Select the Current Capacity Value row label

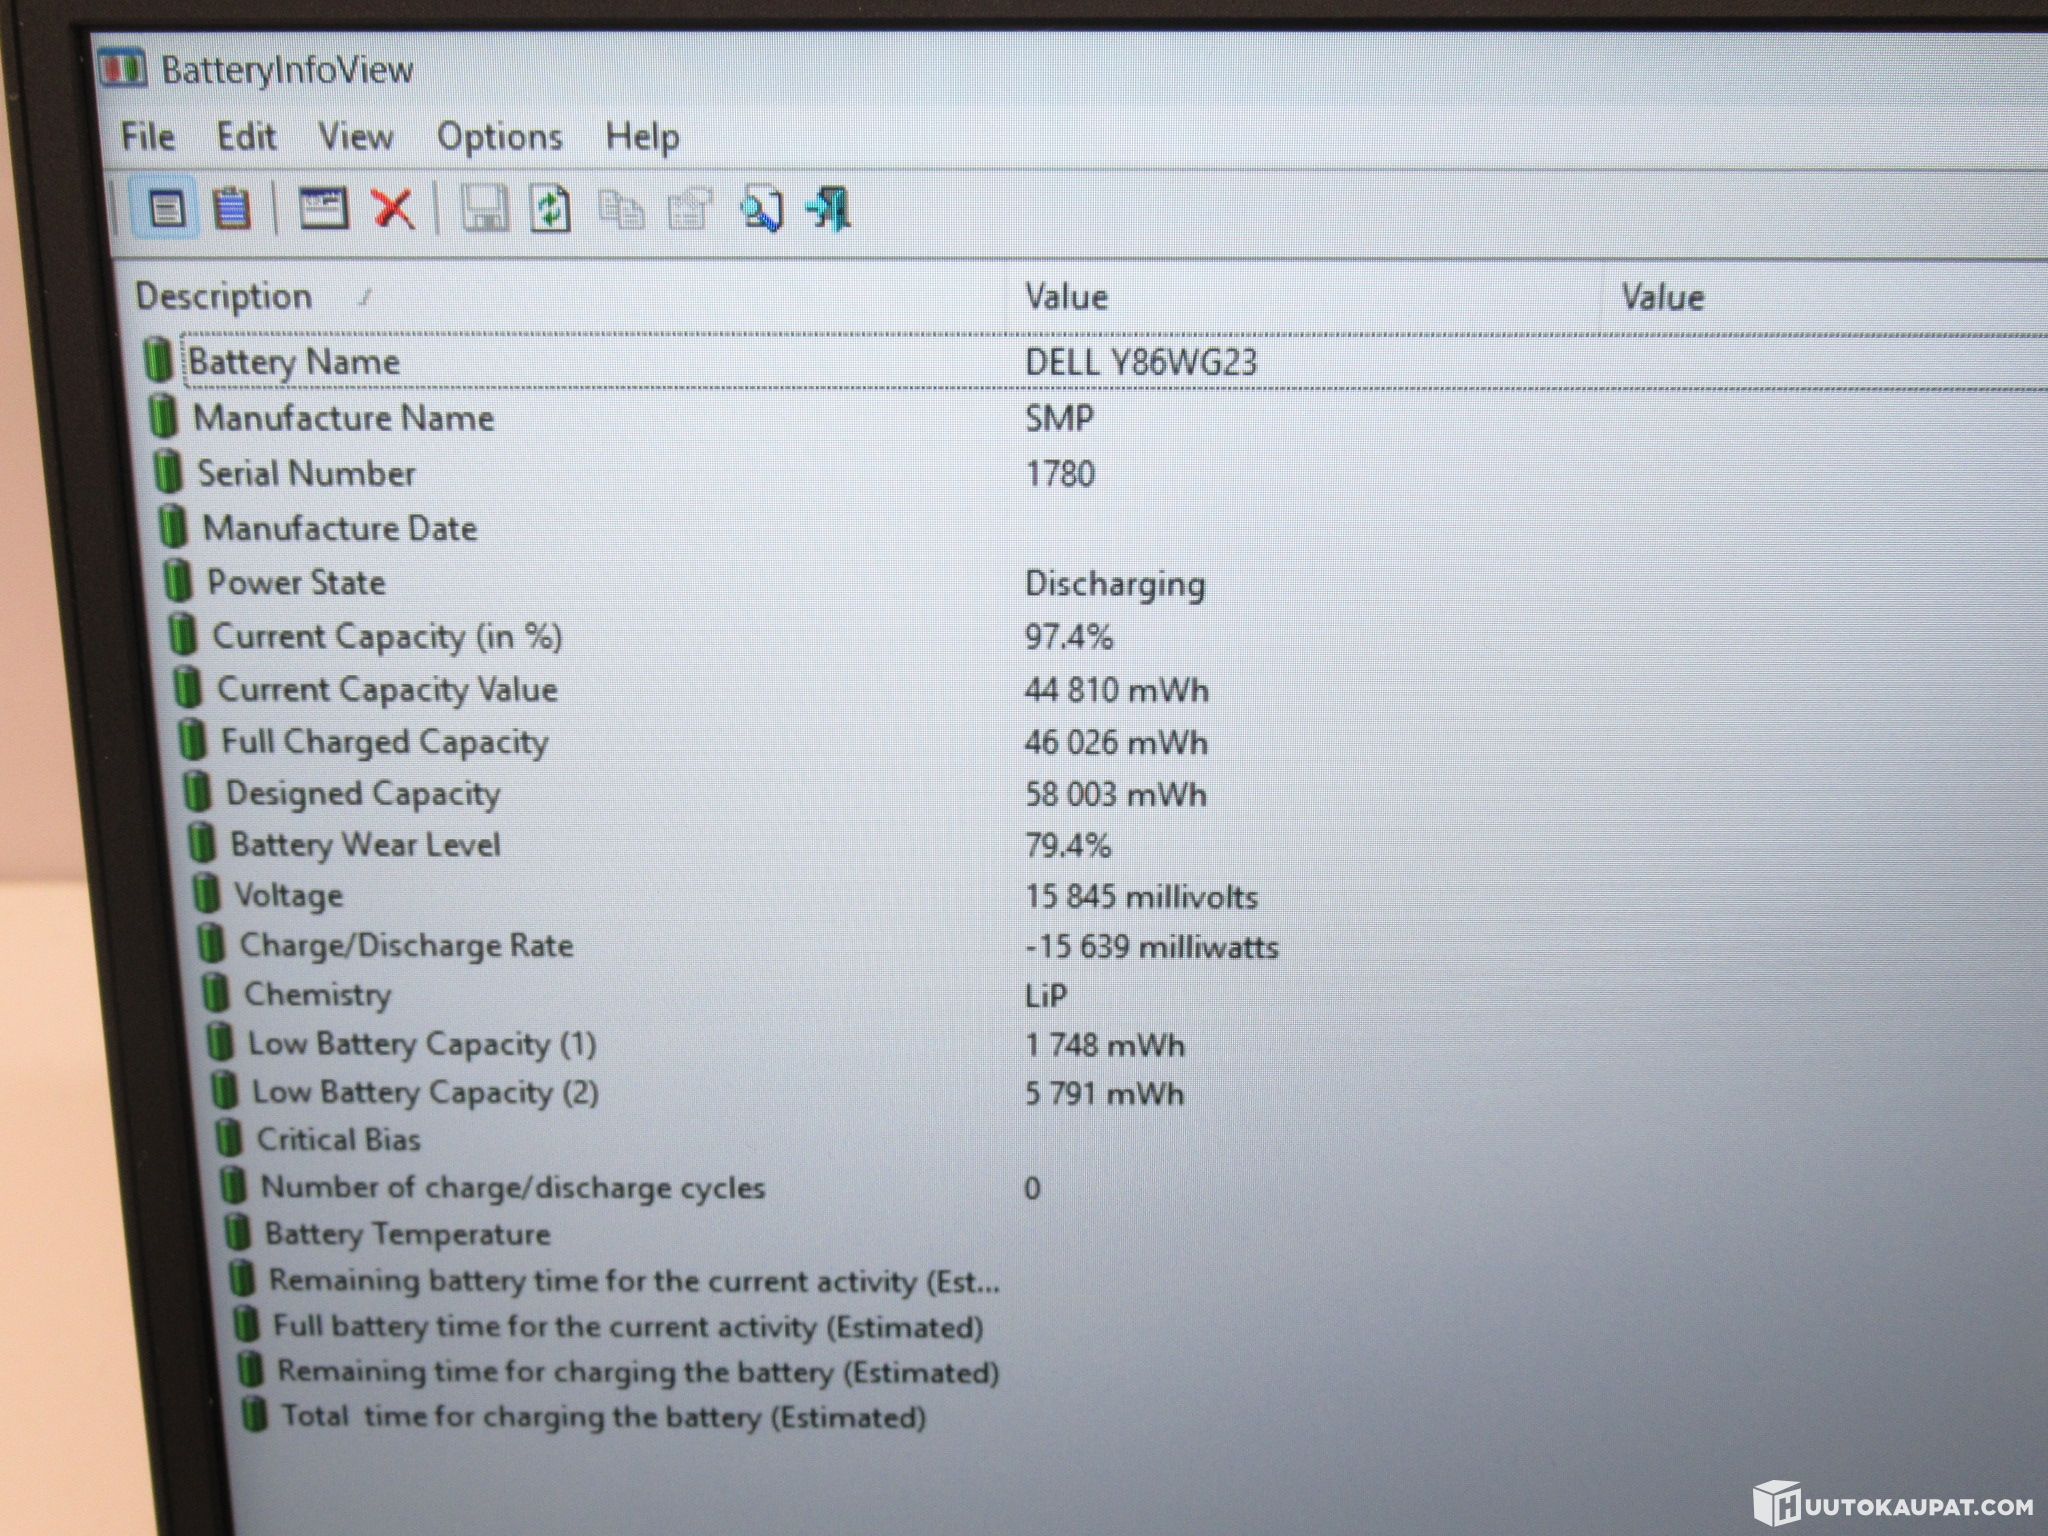pos(387,689)
